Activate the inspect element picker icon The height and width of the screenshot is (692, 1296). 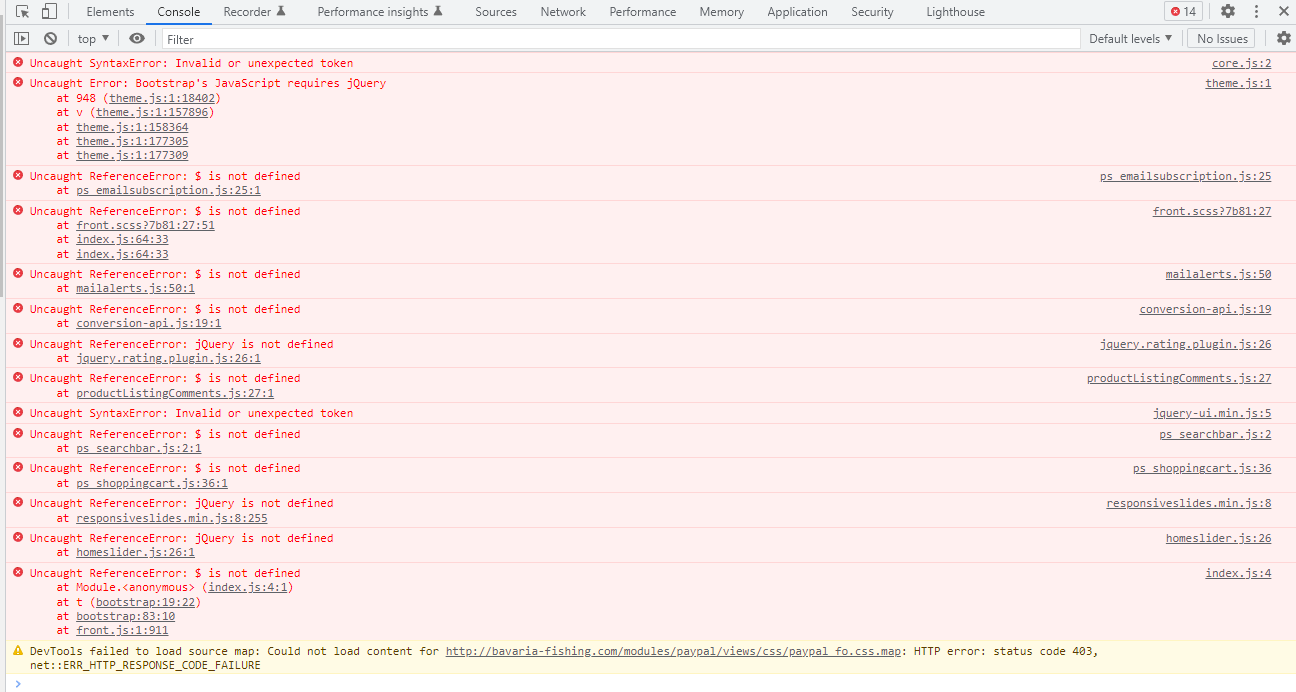tap(22, 12)
